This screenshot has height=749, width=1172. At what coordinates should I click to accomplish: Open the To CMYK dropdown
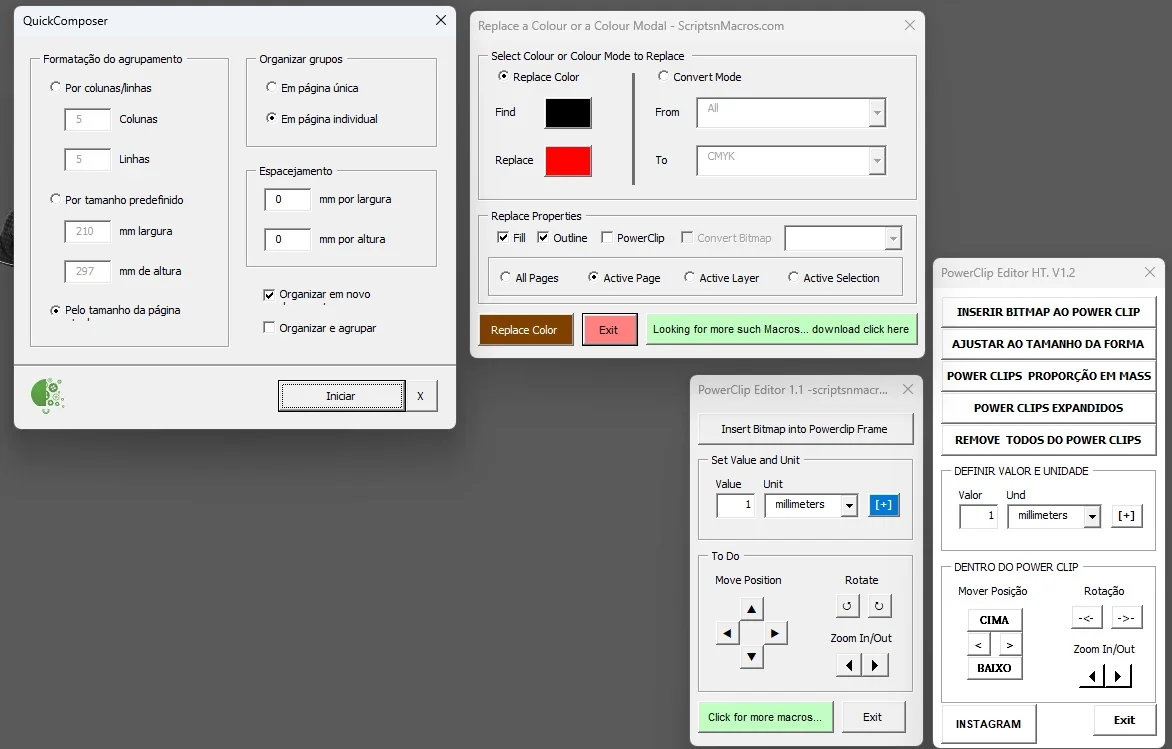pos(878,161)
